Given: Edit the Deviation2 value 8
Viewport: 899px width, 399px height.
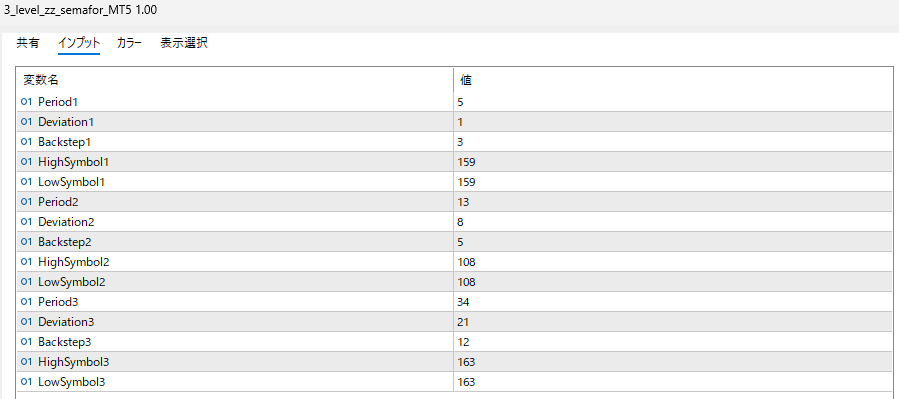Looking at the screenshot, I should [674, 222].
